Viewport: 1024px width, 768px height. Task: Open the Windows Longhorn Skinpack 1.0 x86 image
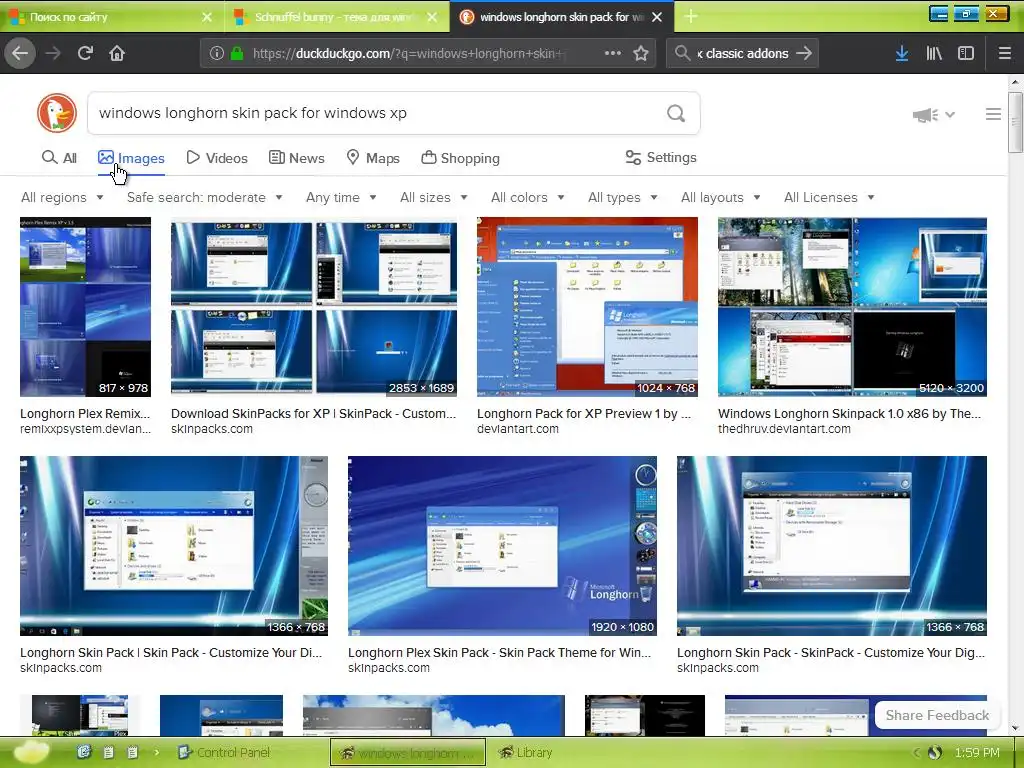coord(852,307)
